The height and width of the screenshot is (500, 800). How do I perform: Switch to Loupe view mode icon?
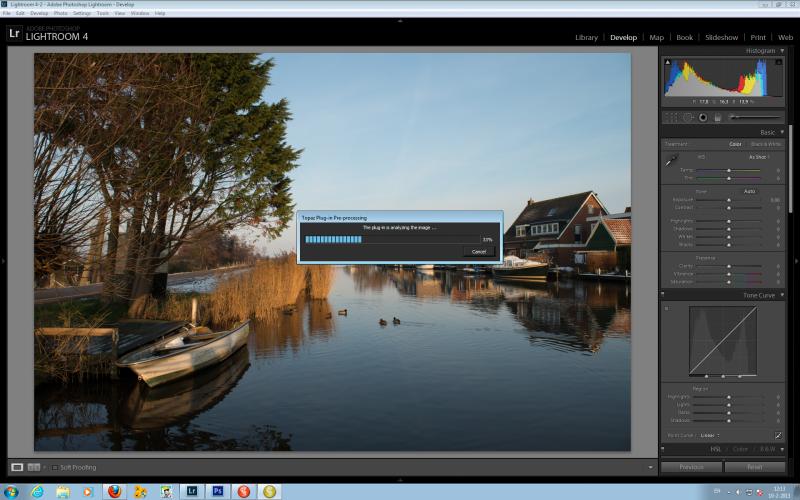[17, 467]
